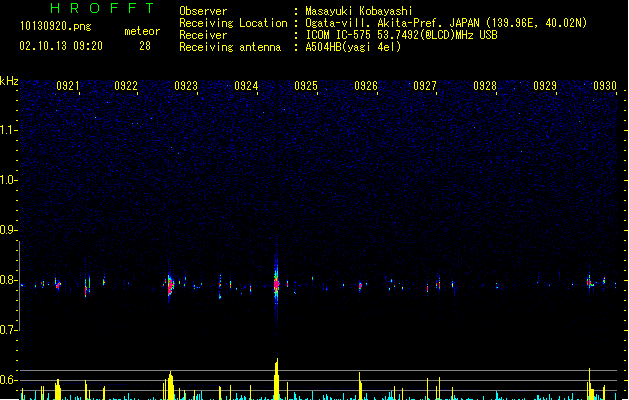Click the bright meteor echo before 0923

[x=170, y=285]
